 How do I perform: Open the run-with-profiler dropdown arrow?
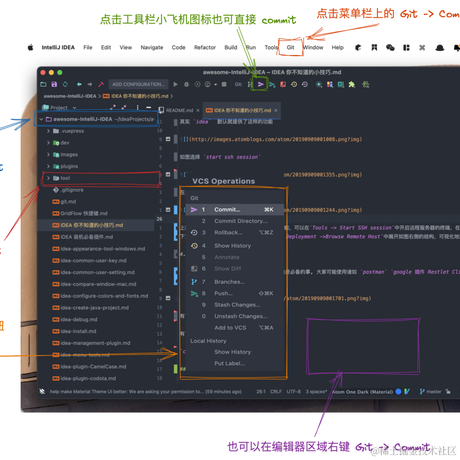pyautogui.click(x=216, y=85)
